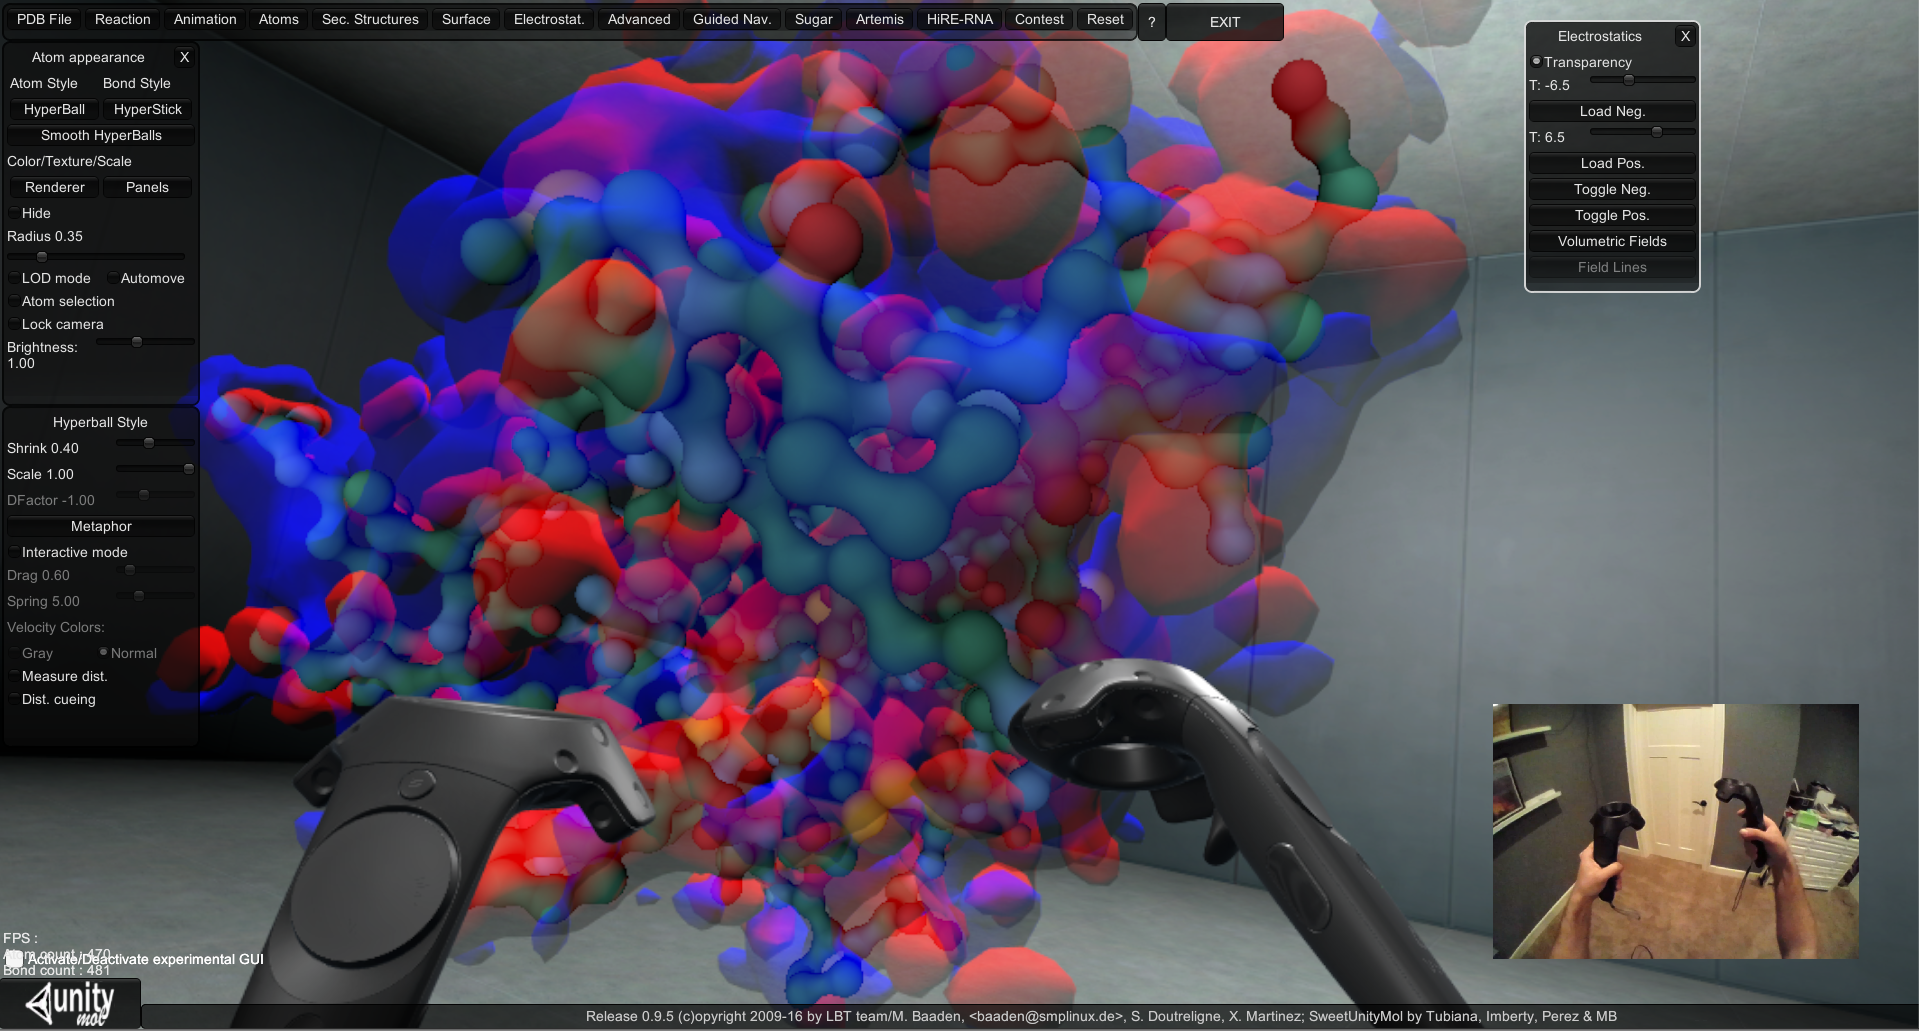
Task: Toggle electrostatics Transparency option
Action: pyautogui.click(x=1536, y=61)
